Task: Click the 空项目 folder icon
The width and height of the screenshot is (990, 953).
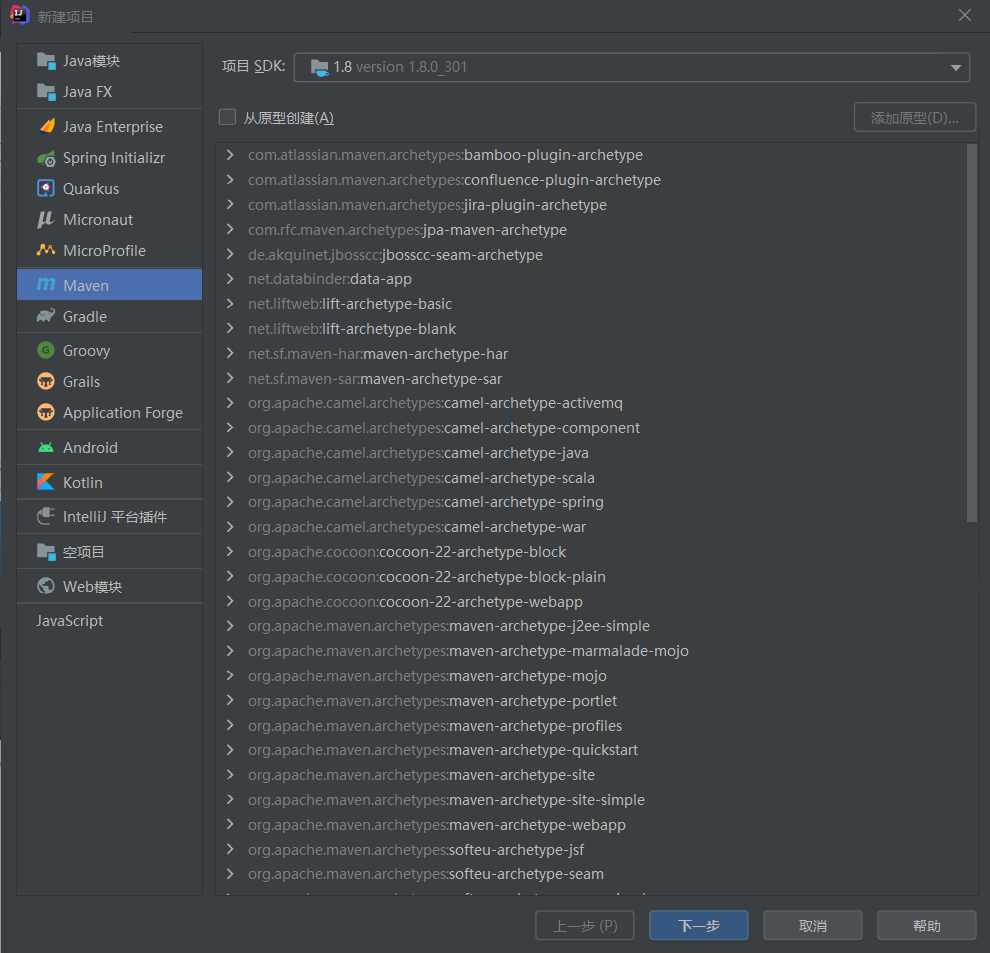Action: pos(46,551)
